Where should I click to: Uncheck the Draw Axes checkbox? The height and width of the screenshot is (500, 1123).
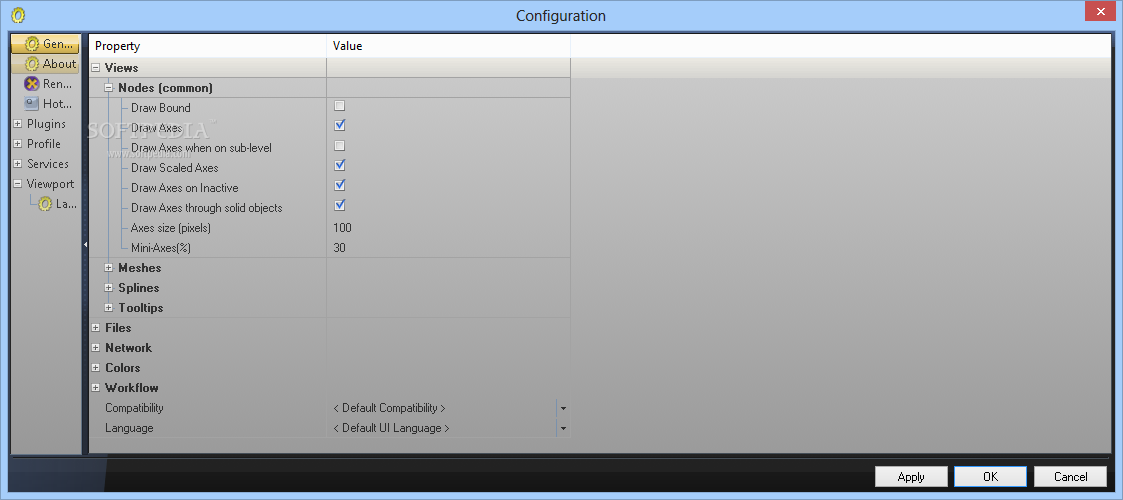pos(340,125)
